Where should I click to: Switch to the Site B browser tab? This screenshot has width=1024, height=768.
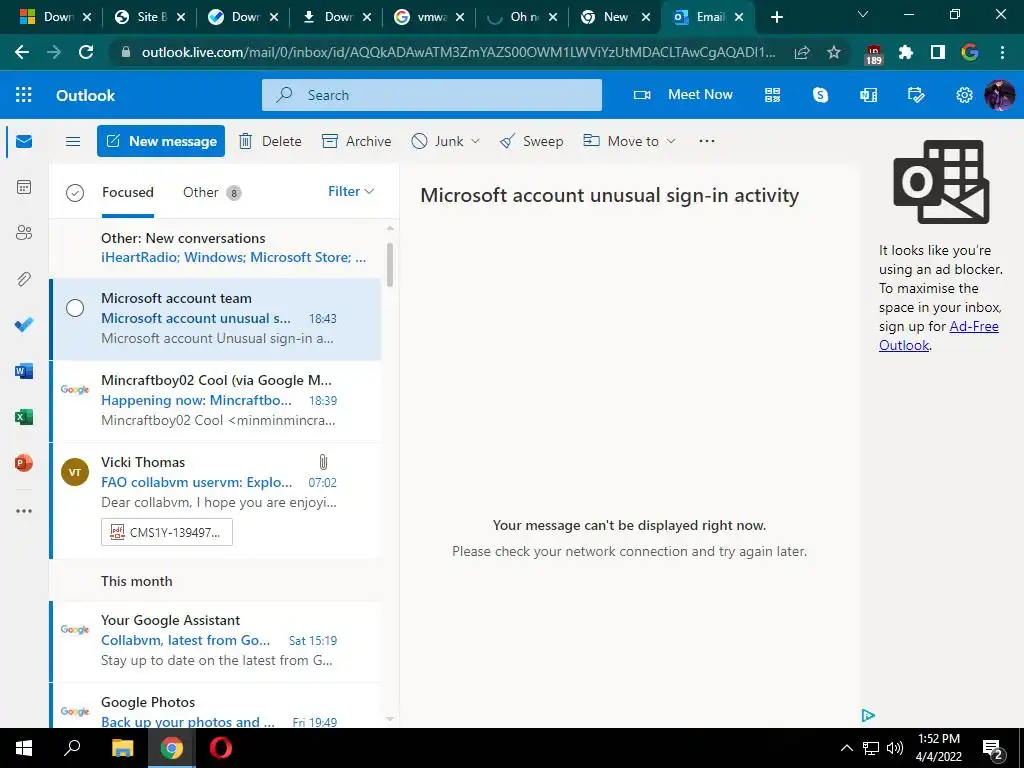[150, 17]
